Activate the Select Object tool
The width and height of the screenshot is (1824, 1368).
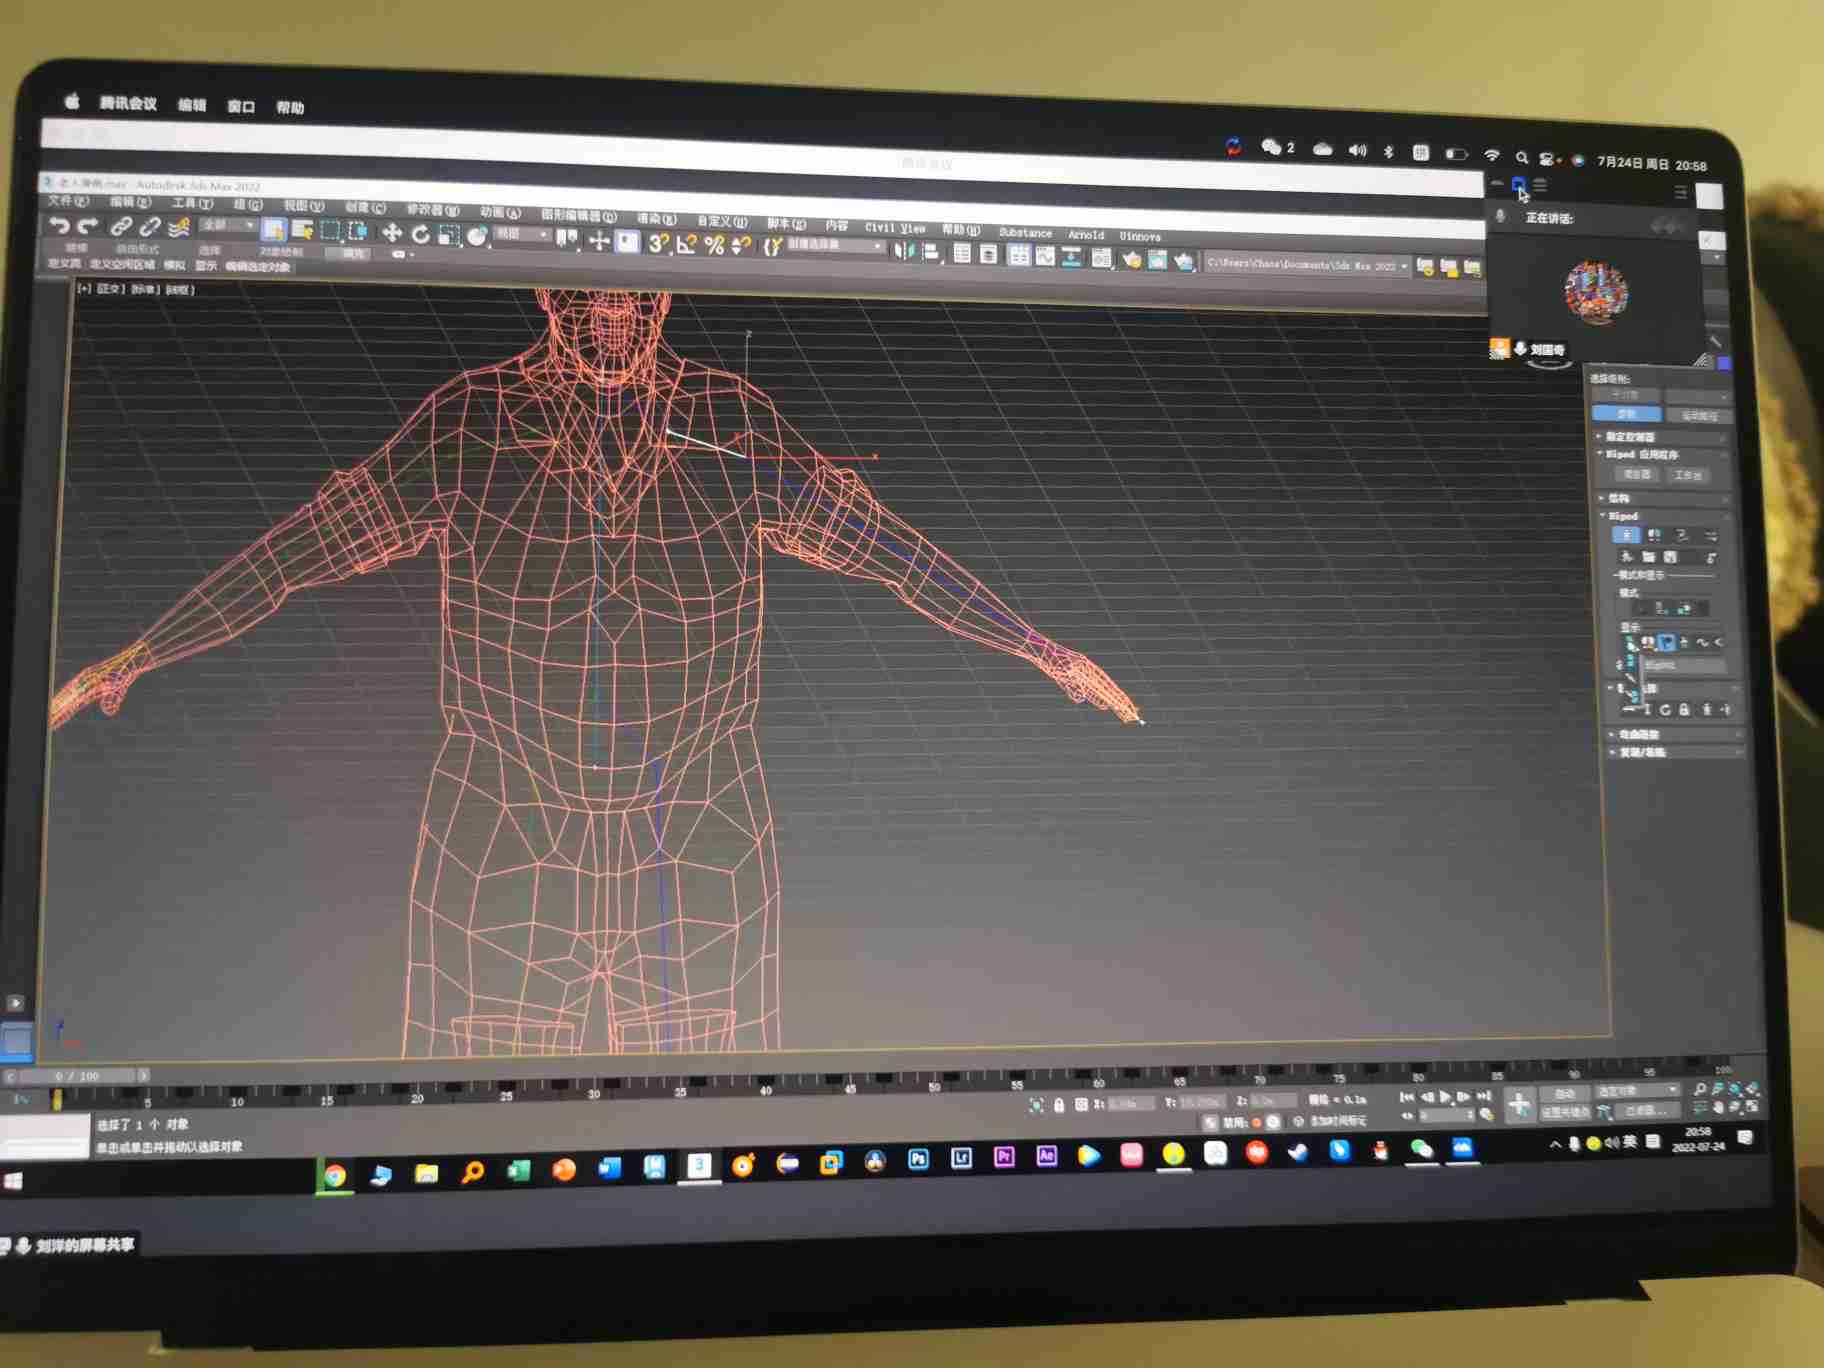(x=273, y=230)
